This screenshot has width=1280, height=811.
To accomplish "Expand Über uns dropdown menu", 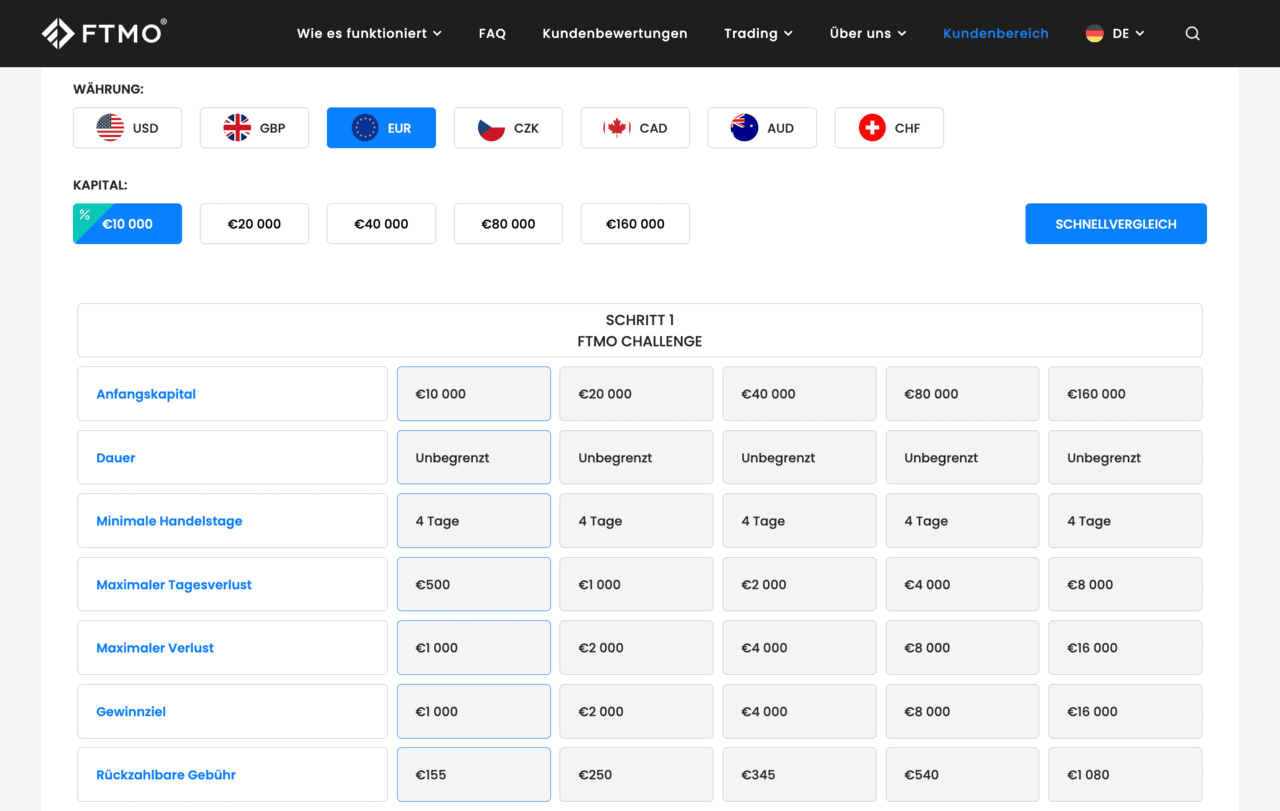I will pyautogui.click(x=868, y=33).
